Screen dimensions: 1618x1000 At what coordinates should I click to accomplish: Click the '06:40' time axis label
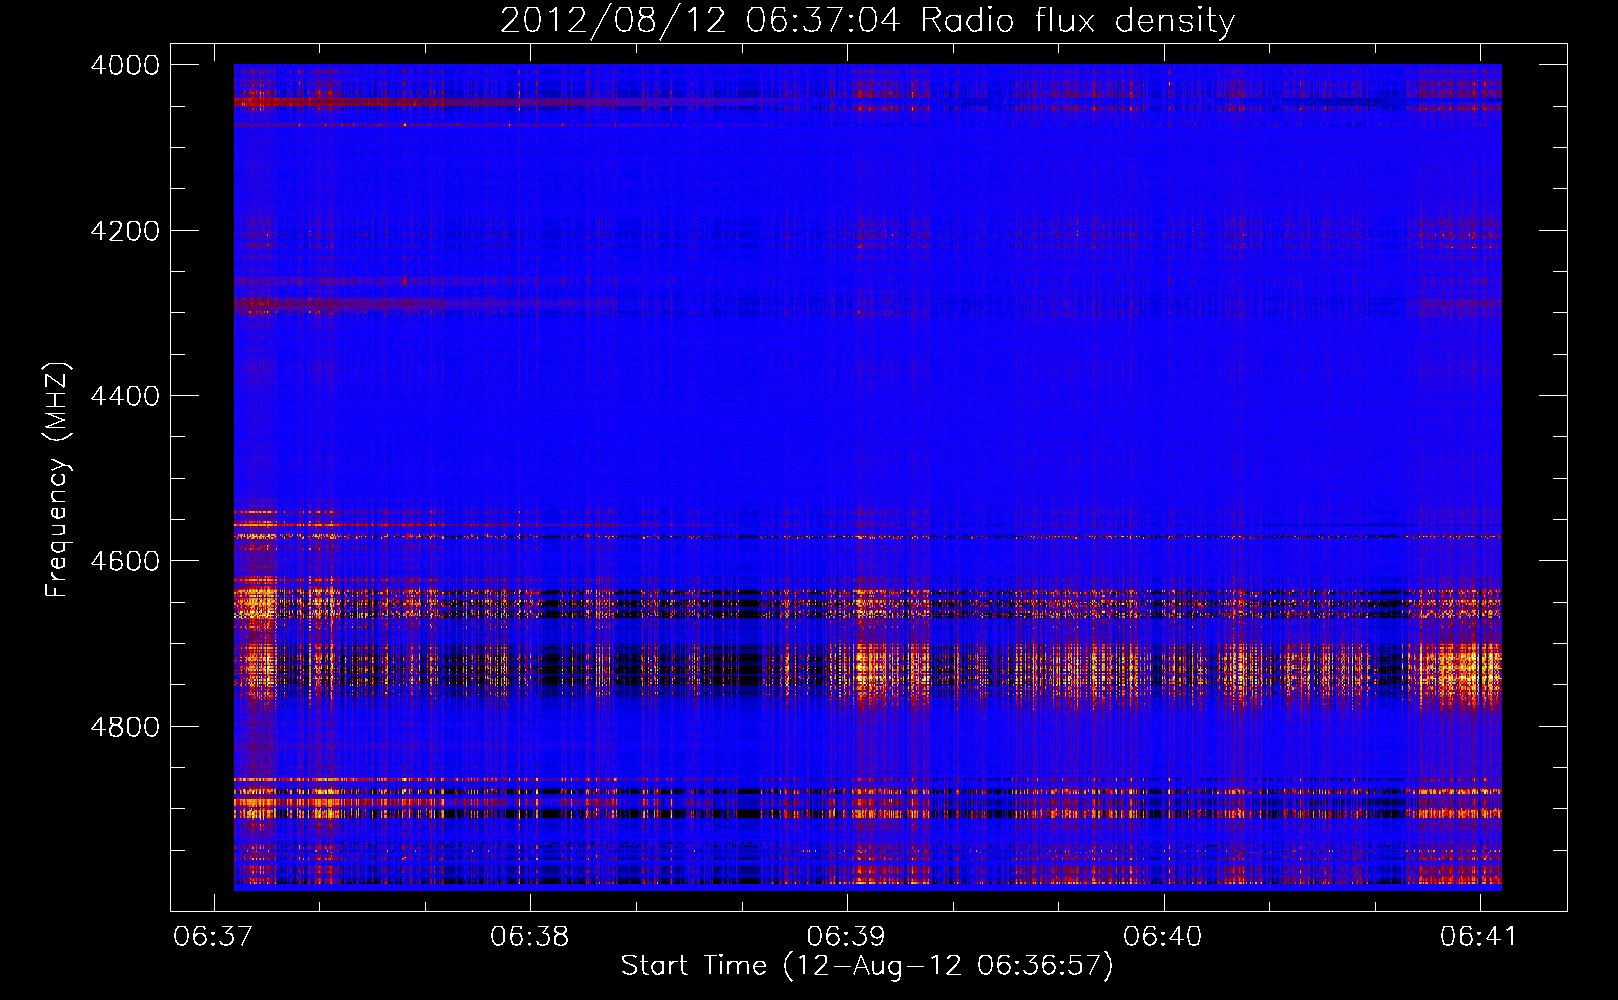[1162, 937]
